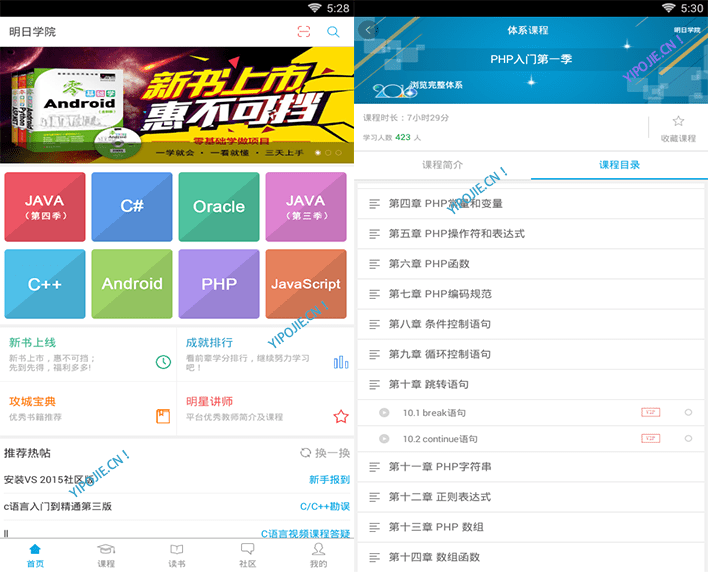The image size is (708, 572).
Task: Open 浏览完整体系 in the course banner
Action: (x=436, y=85)
